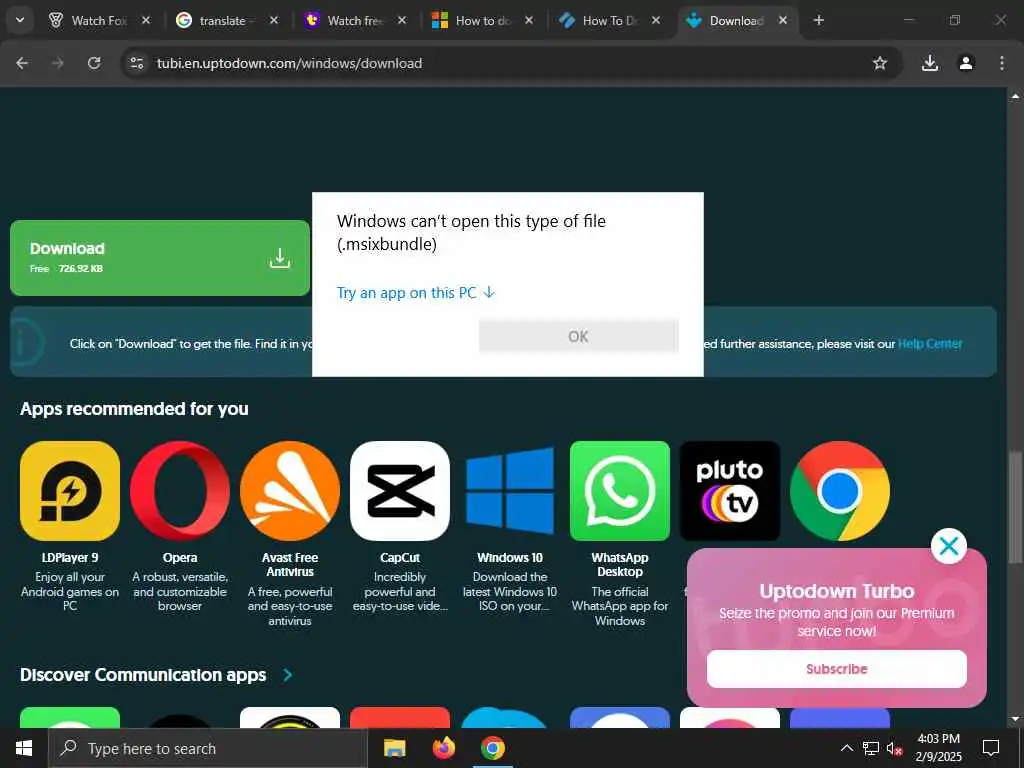Image resolution: width=1024 pixels, height=768 pixels.
Task: Open the CapCut app icon
Action: (x=400, y=490)
